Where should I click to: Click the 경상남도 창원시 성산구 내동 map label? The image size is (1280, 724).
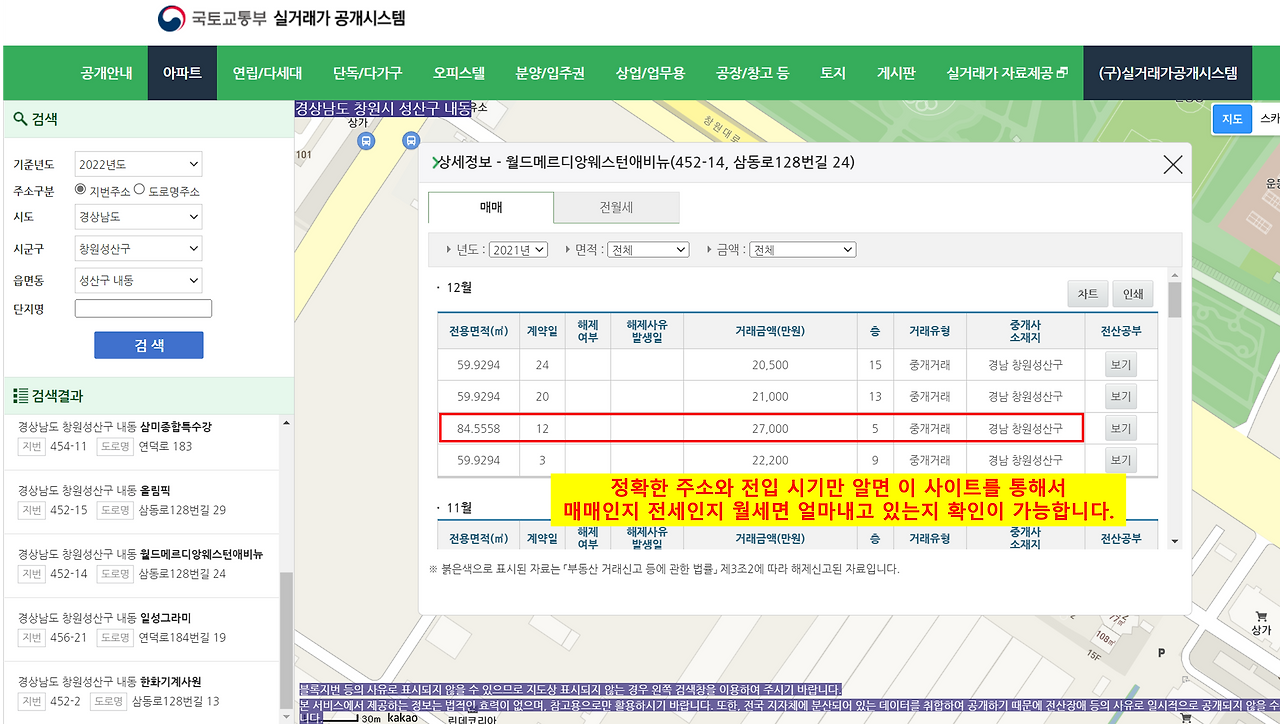pyautogui.click(x=382, y=109)
